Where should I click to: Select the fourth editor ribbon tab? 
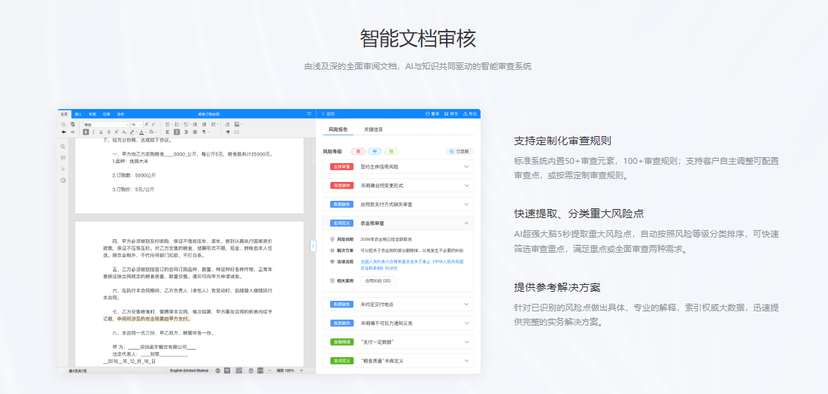(x=106, y=114)
